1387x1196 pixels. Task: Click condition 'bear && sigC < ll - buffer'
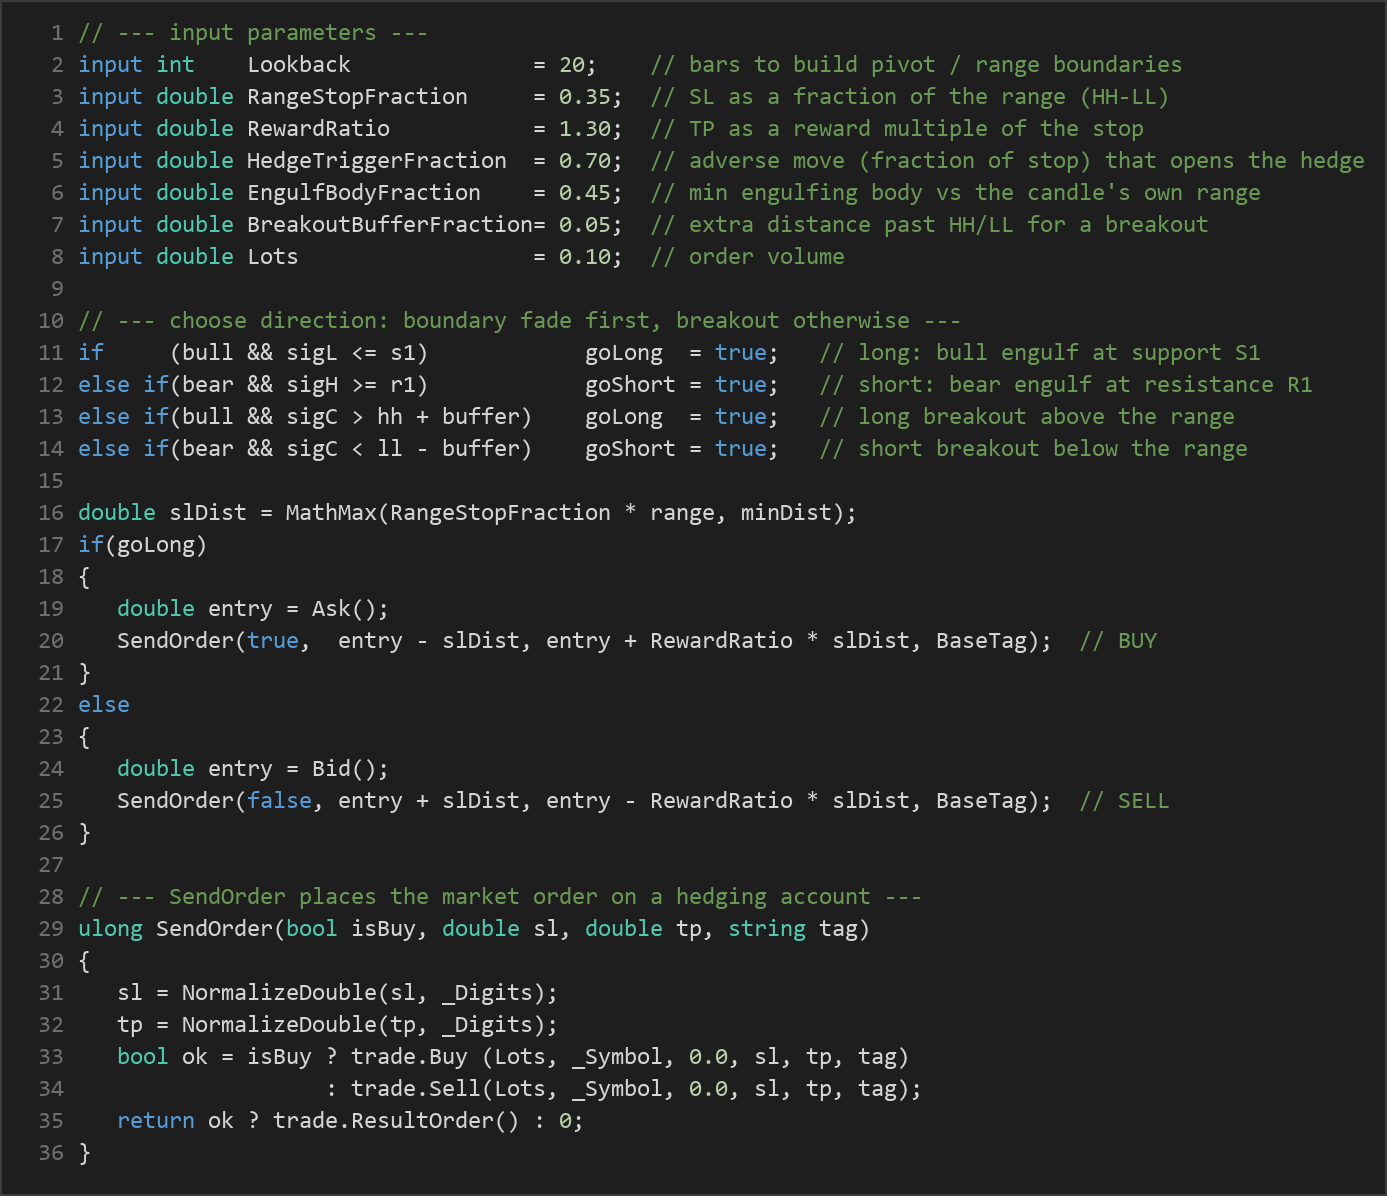(351, 449)
